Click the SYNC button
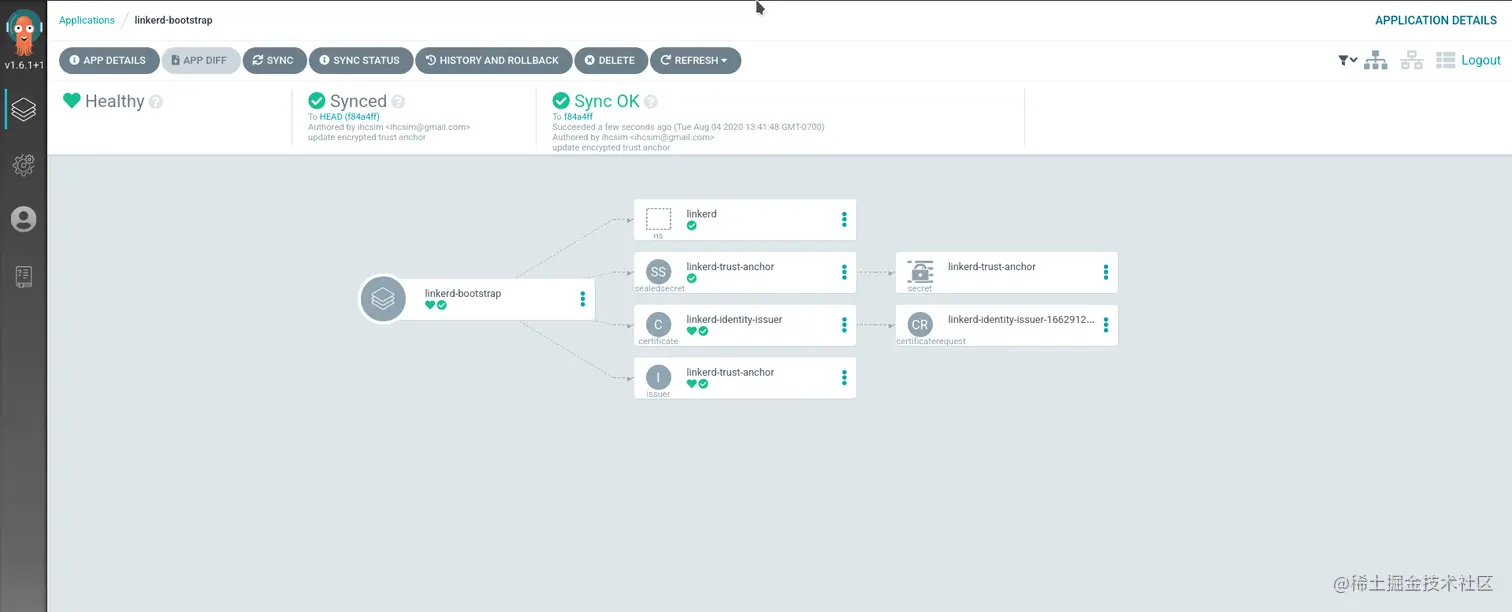1512x612 pixels. coord(274,60)
